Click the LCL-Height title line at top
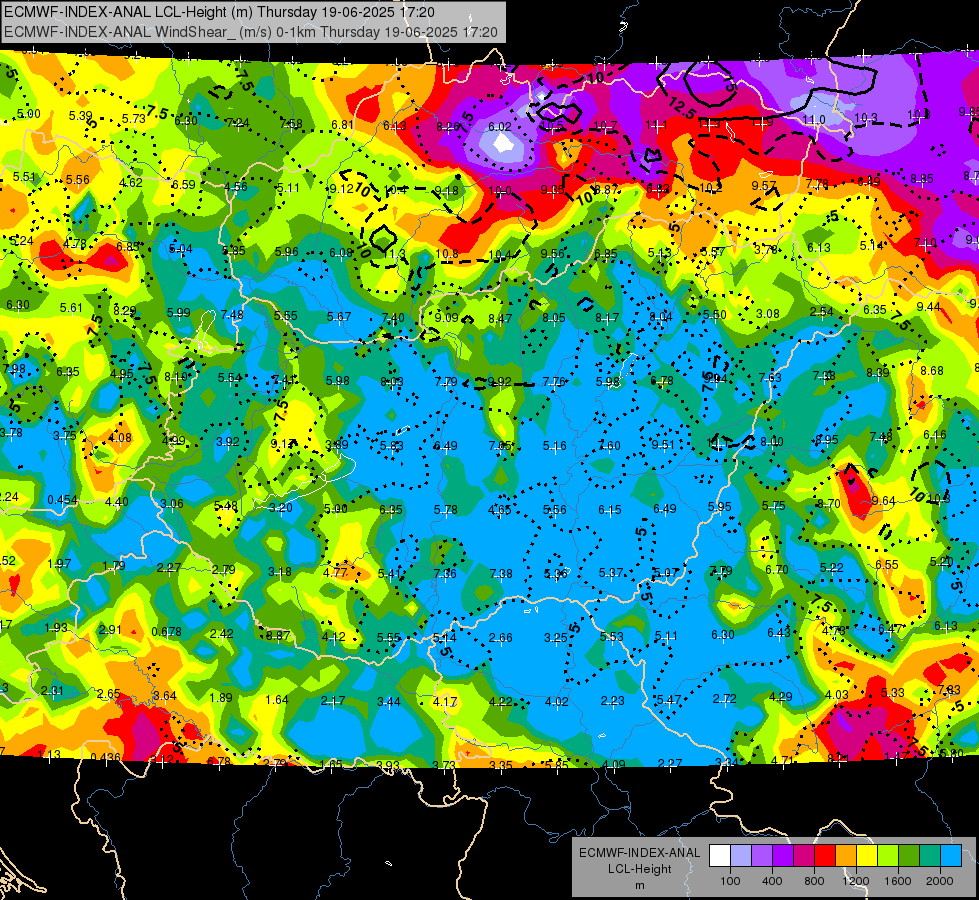Screen dimensions: 979x900 pyautogui.click(x=219, y=12)
